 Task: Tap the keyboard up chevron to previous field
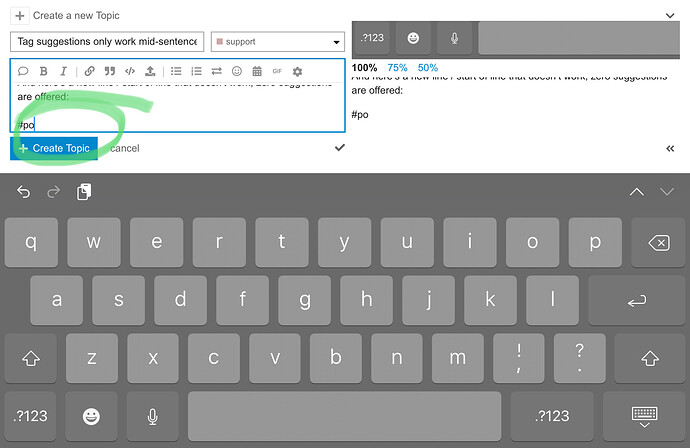[636, 192]
